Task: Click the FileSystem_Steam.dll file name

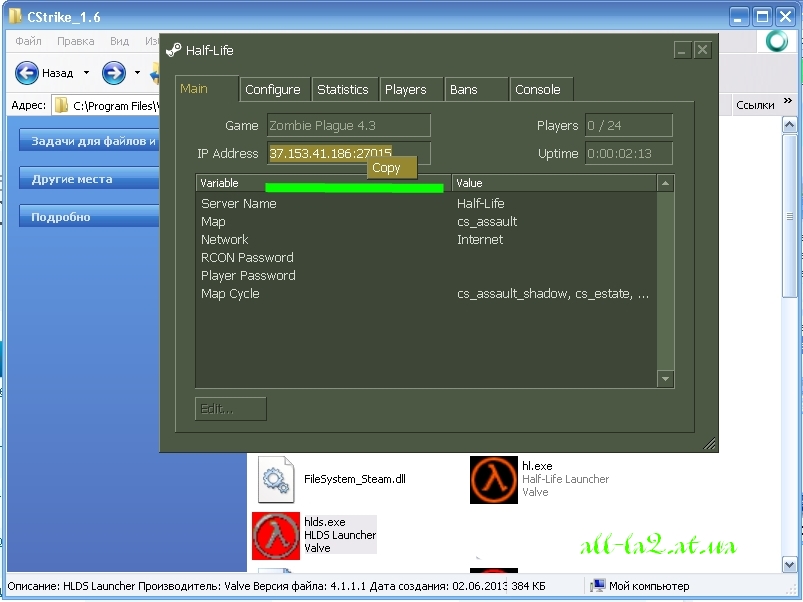Action: tap(355, 479)
